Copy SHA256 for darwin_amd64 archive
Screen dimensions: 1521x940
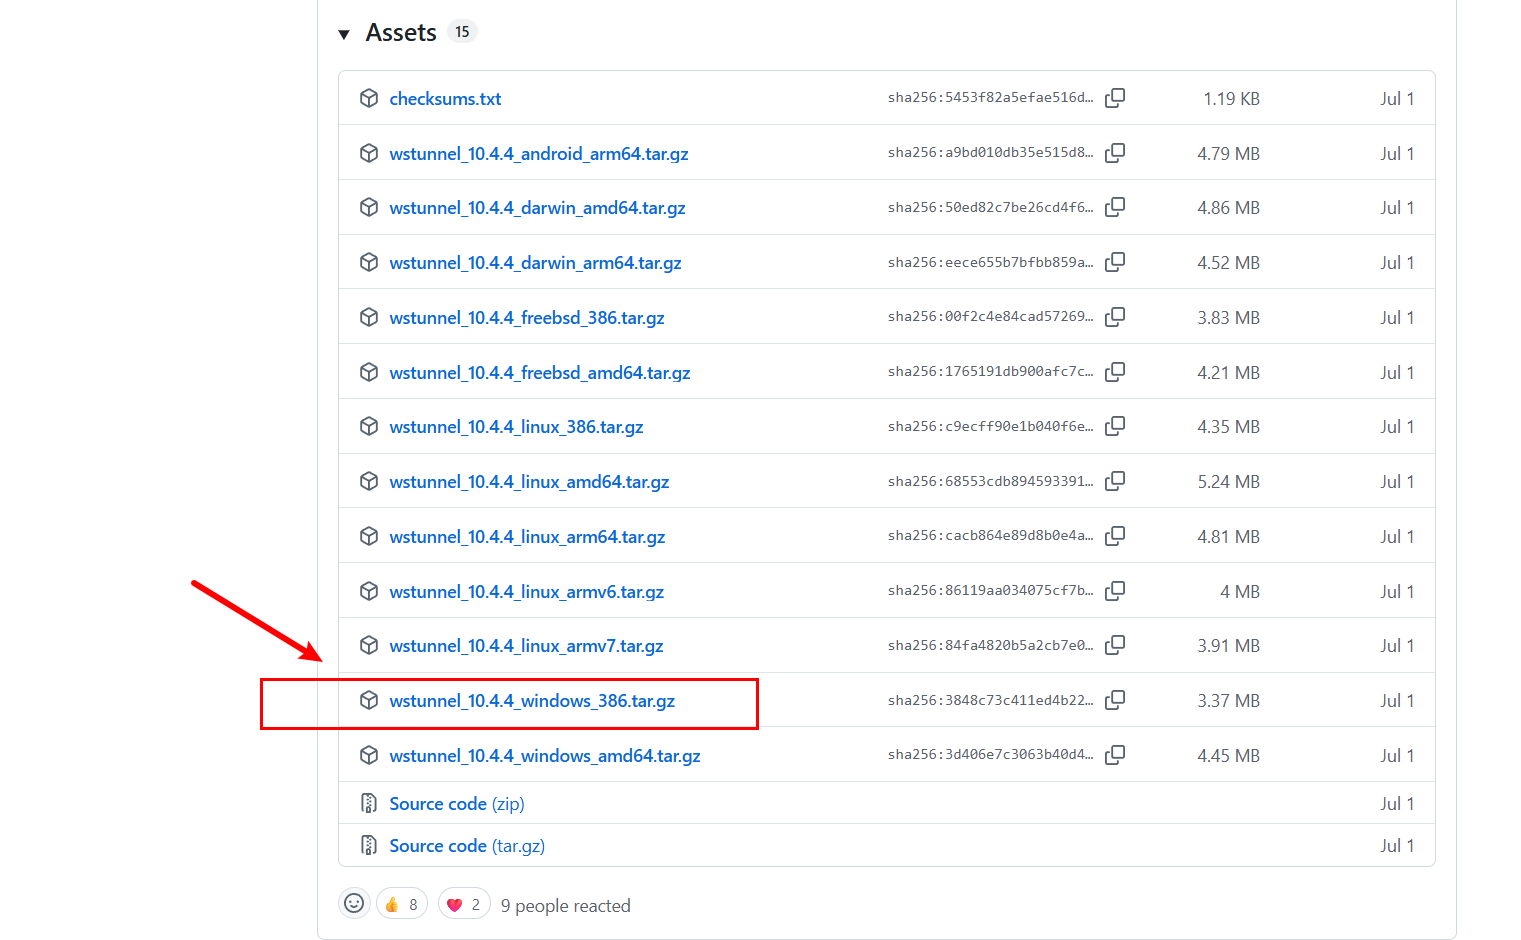point(1115,207)
